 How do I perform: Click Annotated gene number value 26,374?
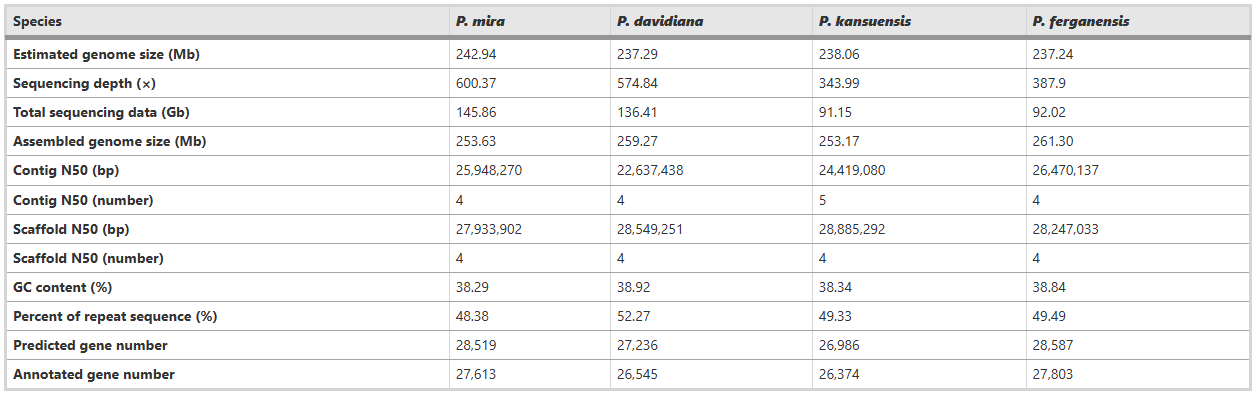[x=839, y=374]
